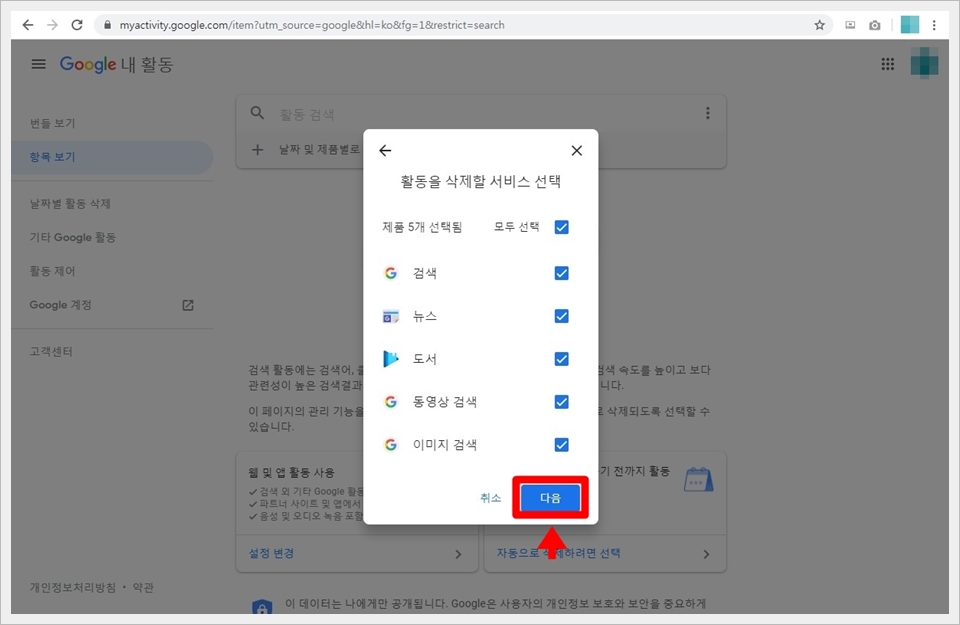This screenshot has height=625, width=960.
Task: Open the 설정 변경 link
Action: [271, 553]
